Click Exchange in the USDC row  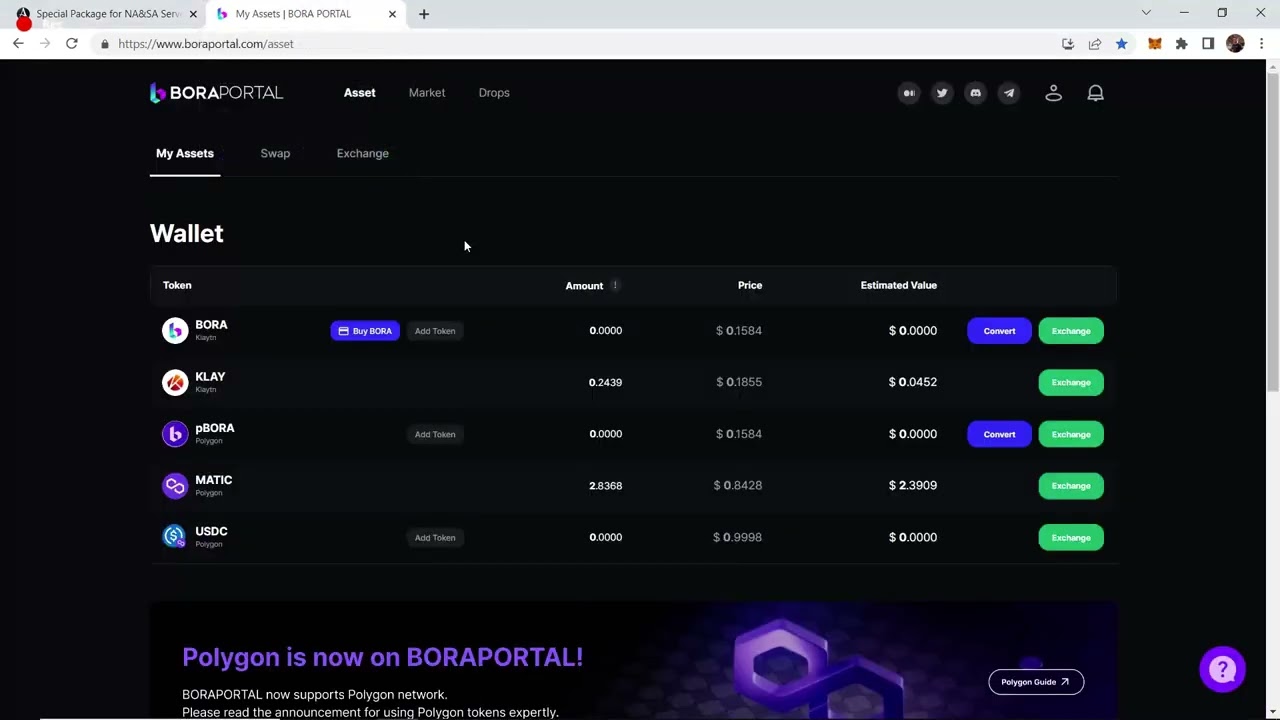click(x=1071, y=538)
